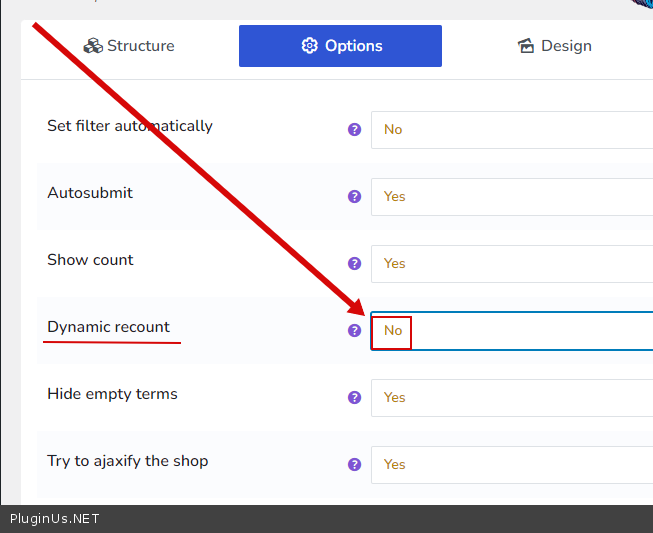Switch to the Structure tab

[129, 46]
